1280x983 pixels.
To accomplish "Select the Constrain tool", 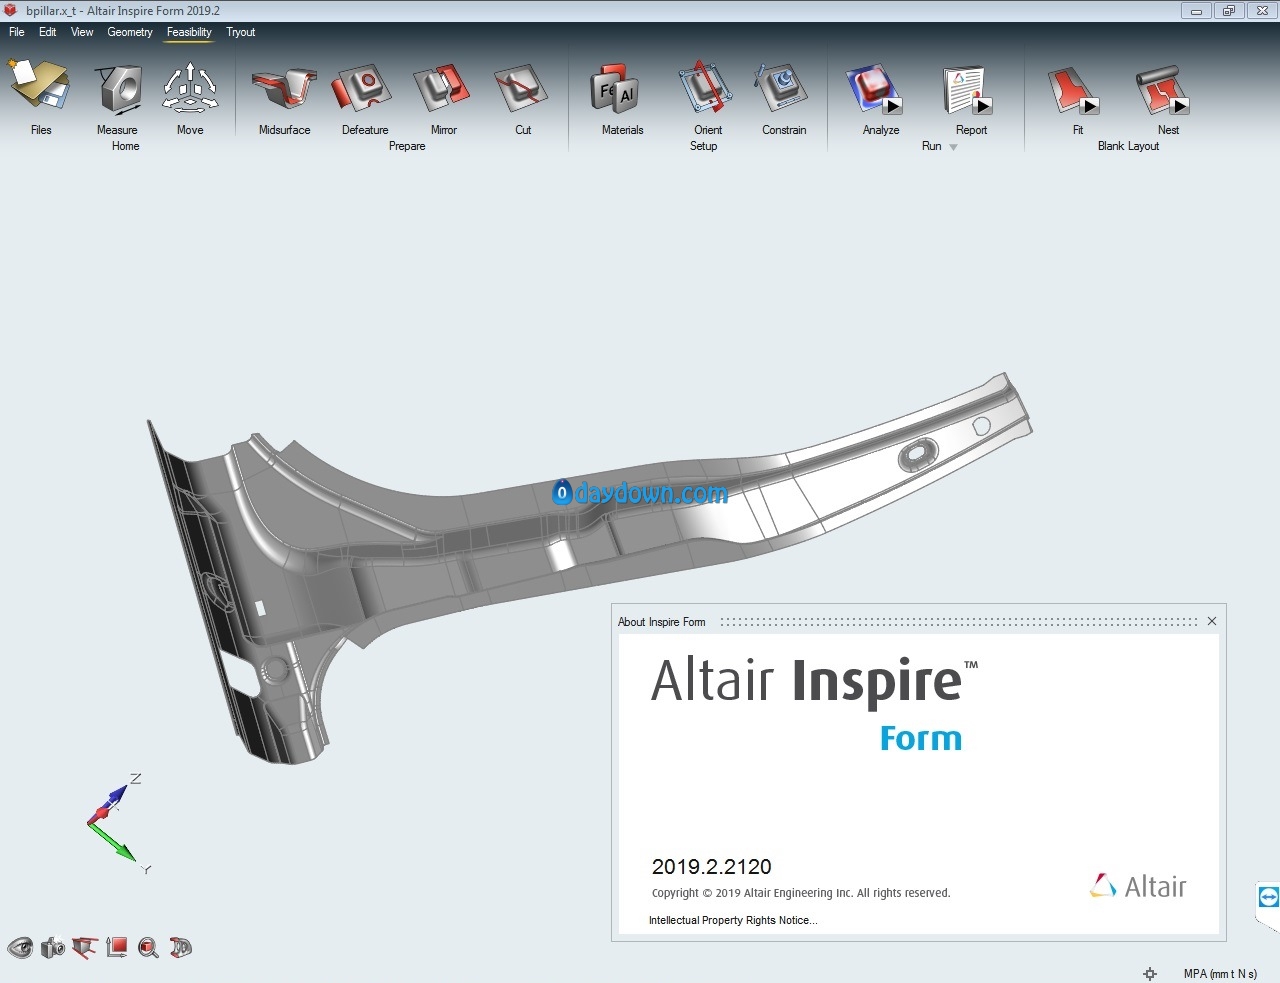I will [x=781, y=88].
